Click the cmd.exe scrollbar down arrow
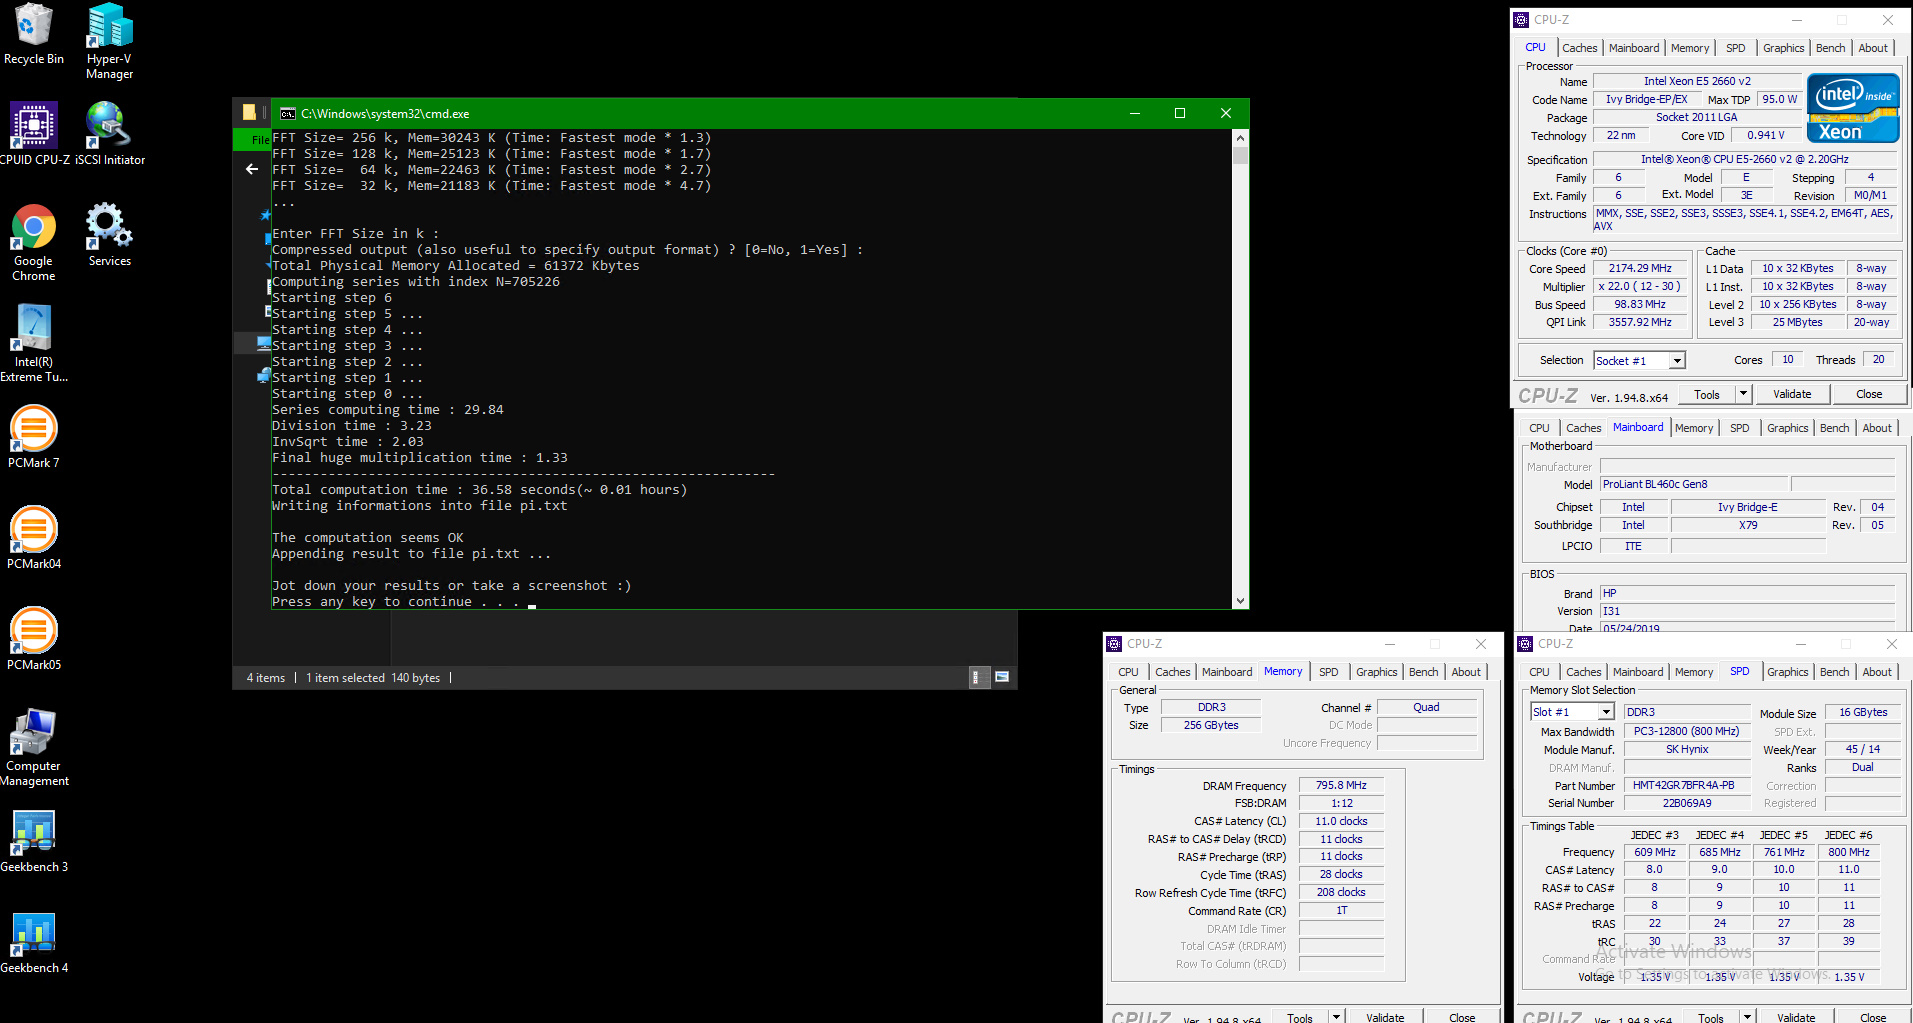The width and height of the screenshot is (1913, 1023). (x=1240, y=601)
